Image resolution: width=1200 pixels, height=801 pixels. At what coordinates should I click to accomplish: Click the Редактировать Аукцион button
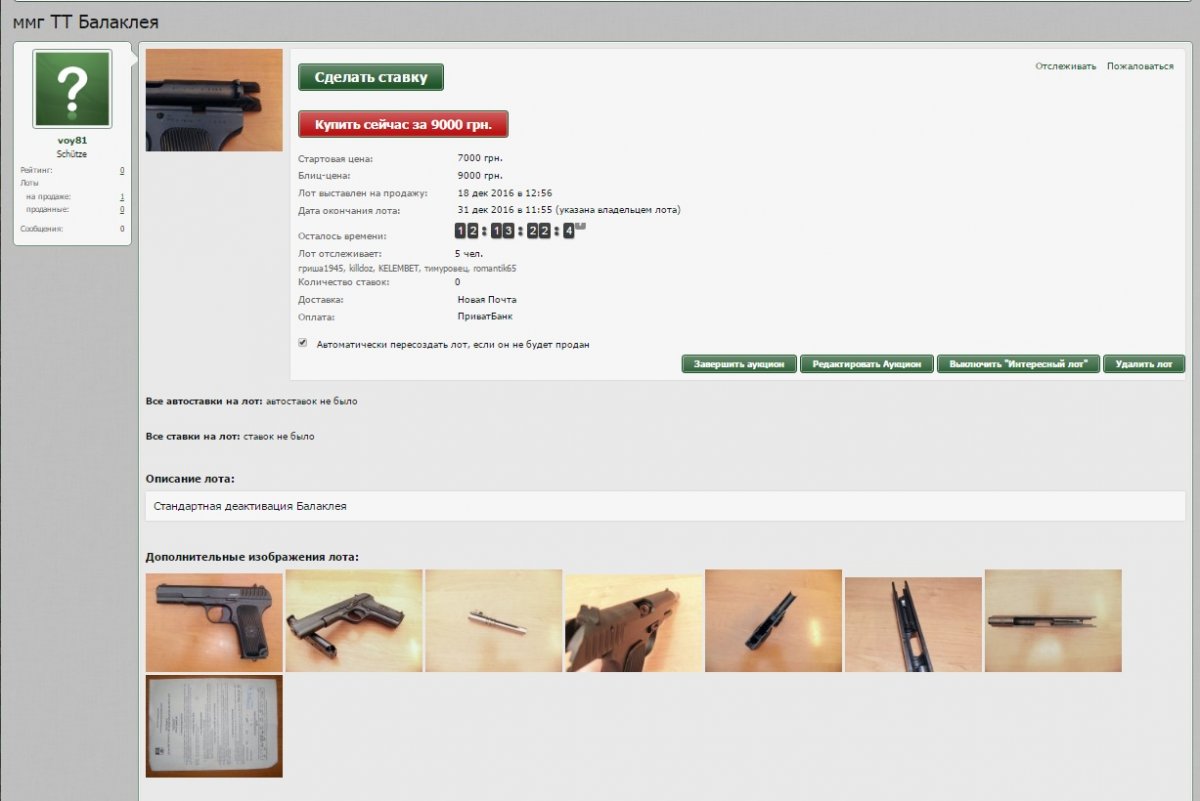[x=867, y=364]
